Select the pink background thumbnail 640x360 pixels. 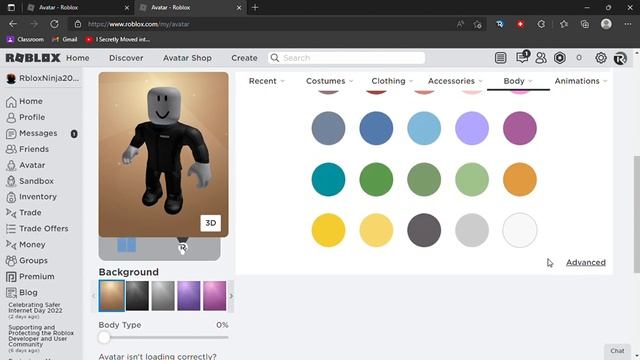tap(215, 296)
